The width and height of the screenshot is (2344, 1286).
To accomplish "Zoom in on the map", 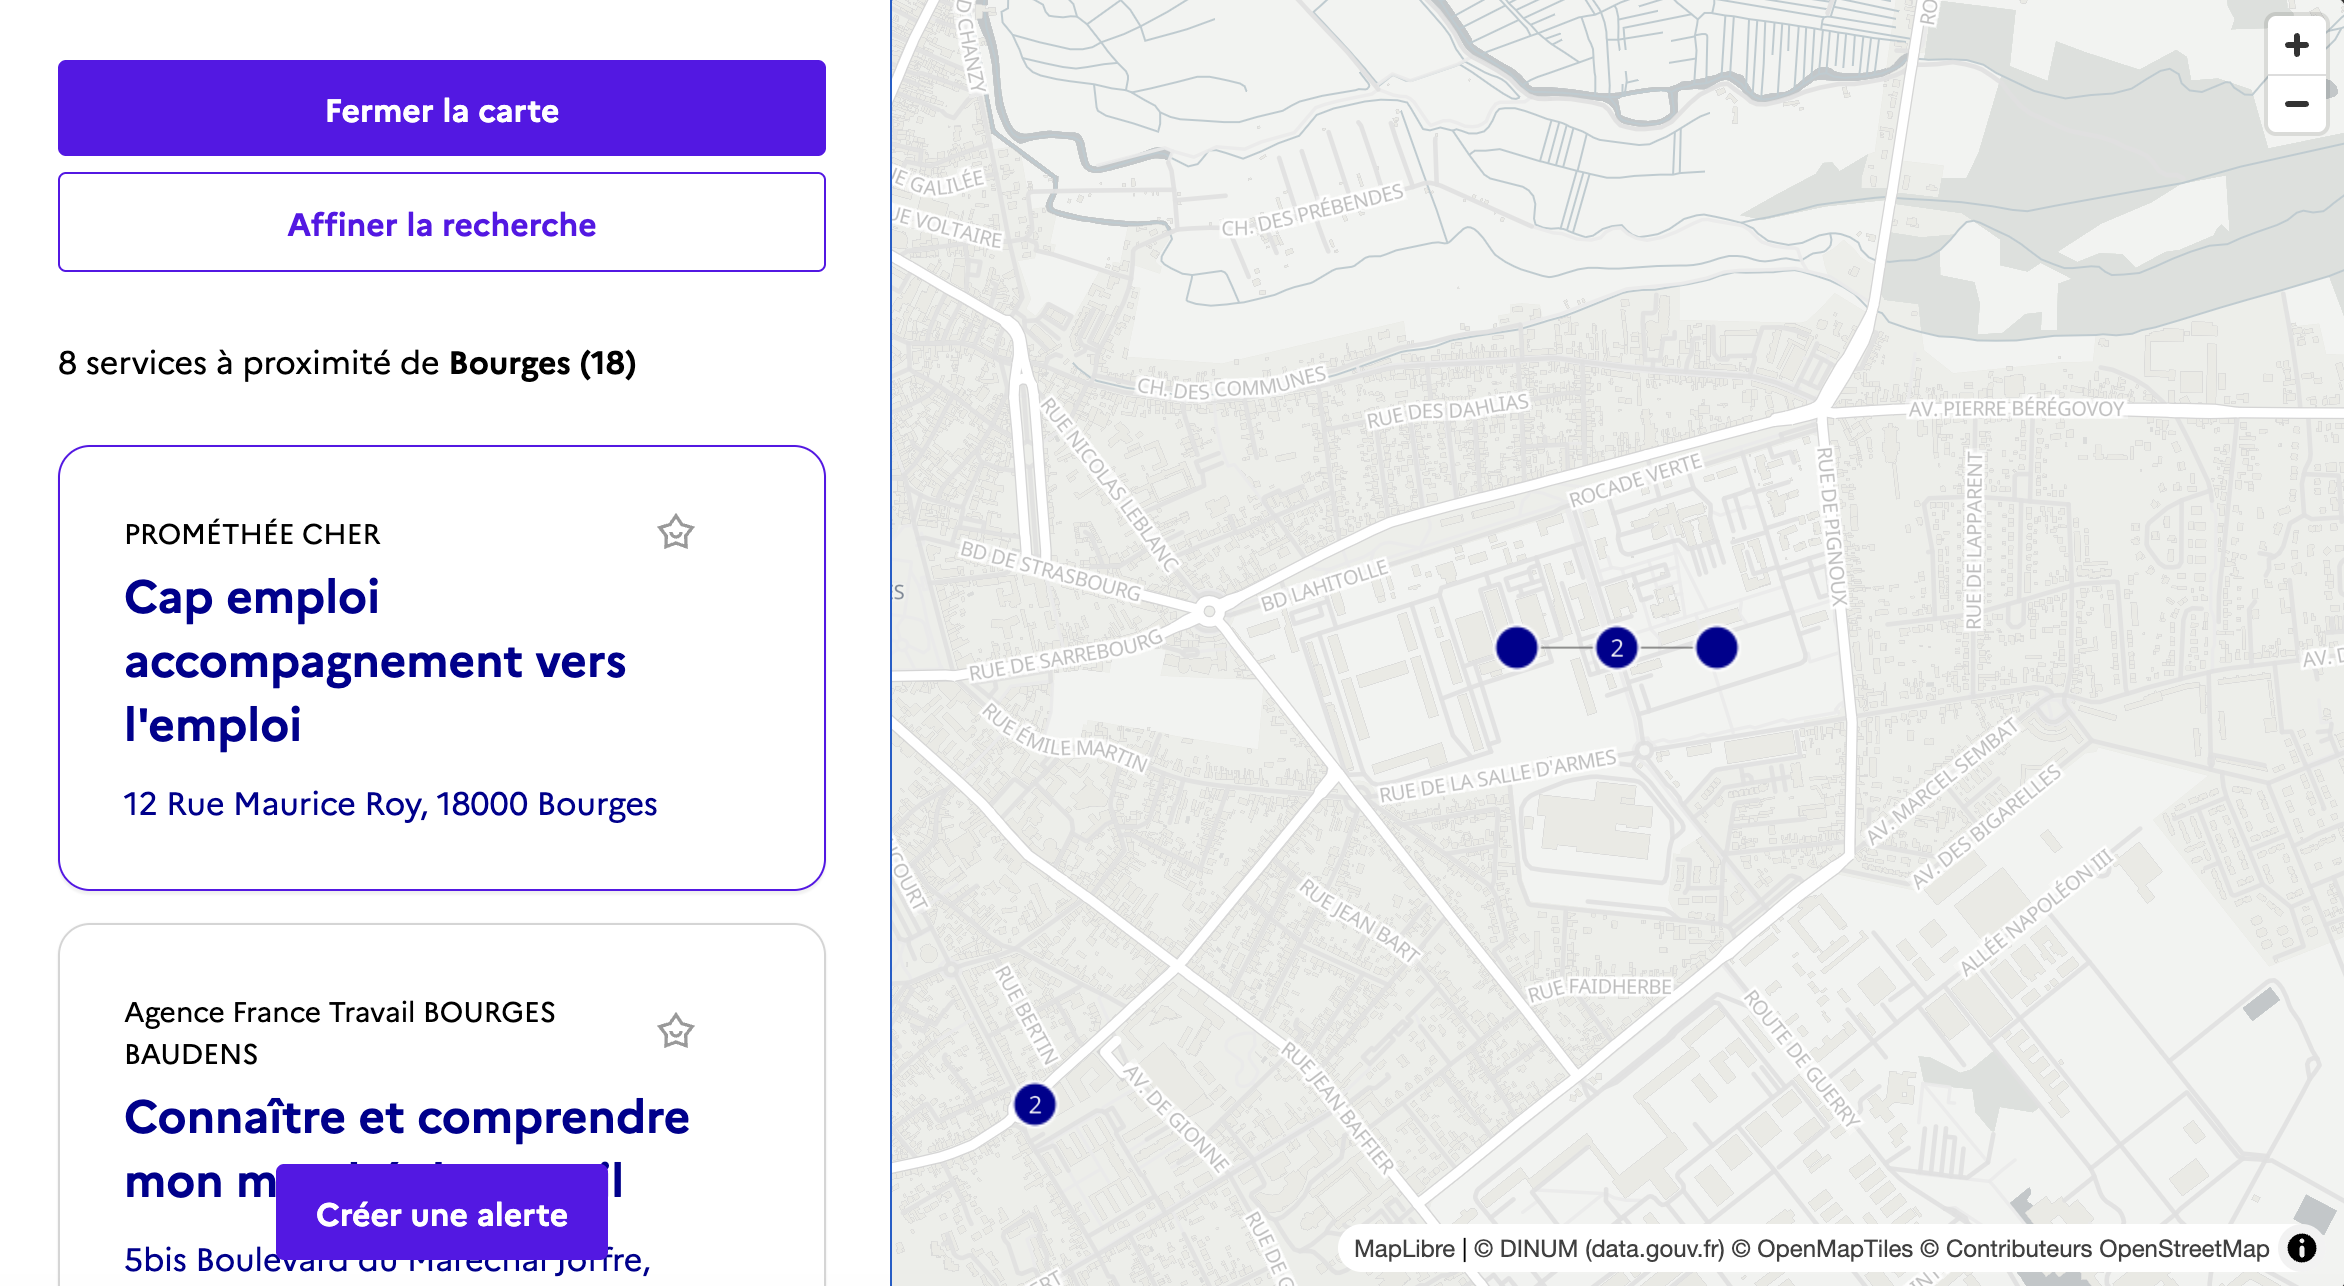I will pyautogui.click(x=2296, y=46).
